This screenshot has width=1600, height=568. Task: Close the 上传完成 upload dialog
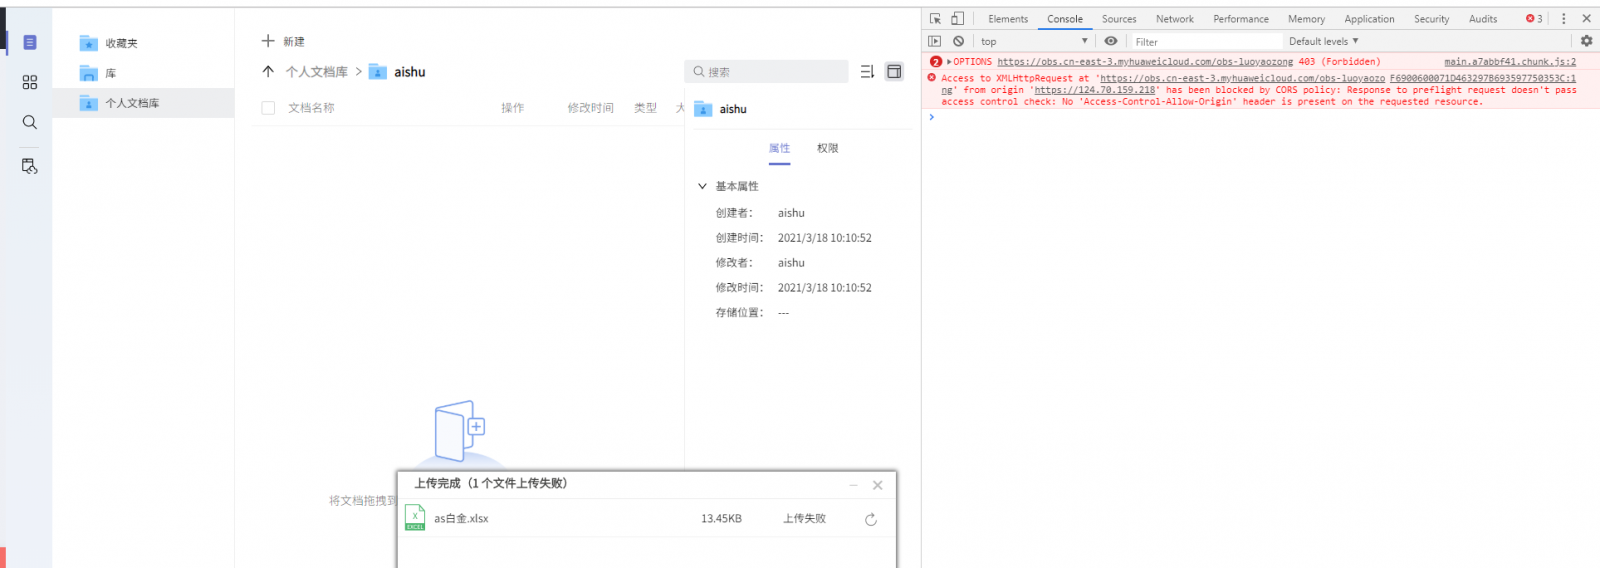click(x=877, y=485)
